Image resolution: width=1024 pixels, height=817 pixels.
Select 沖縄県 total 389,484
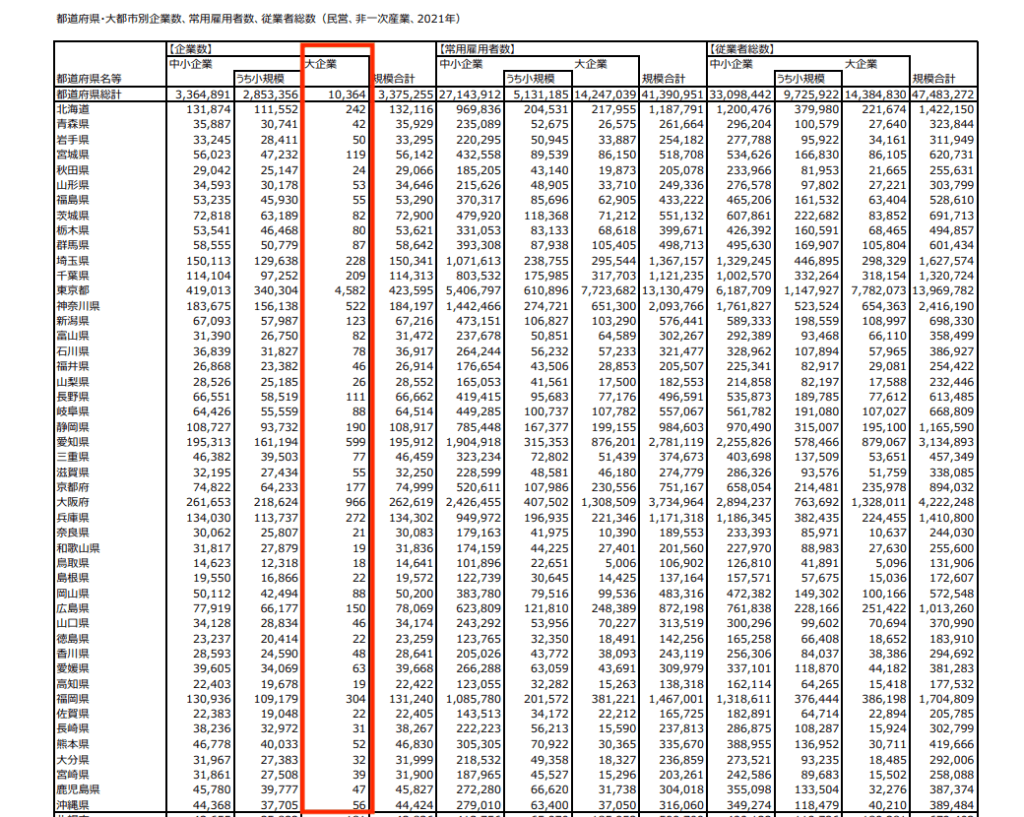pyautogui.click(x=952, y=805)
